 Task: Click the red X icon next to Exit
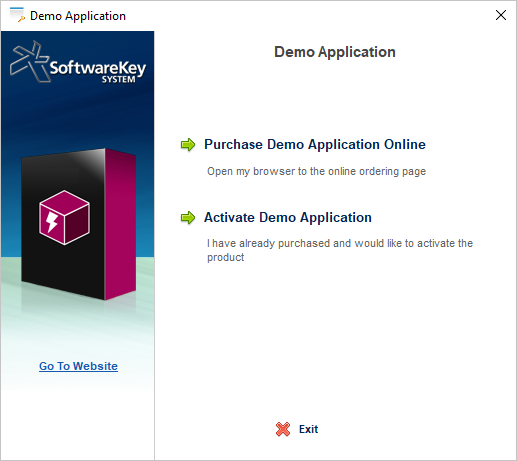click(x=283, y=429)
